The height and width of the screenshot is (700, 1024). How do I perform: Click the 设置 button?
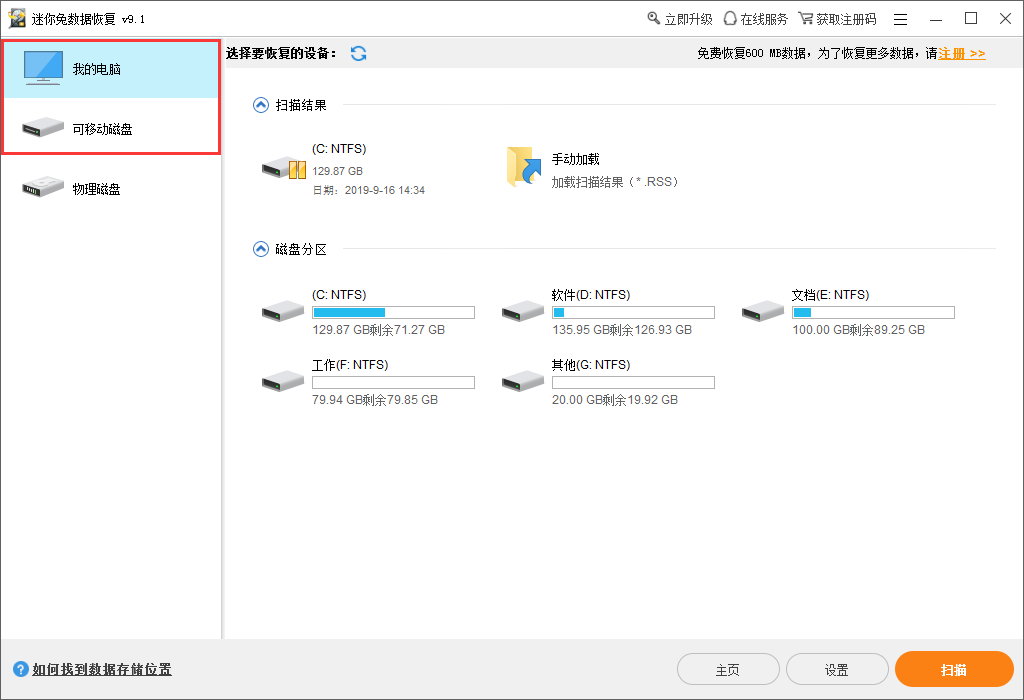(837, 669)
